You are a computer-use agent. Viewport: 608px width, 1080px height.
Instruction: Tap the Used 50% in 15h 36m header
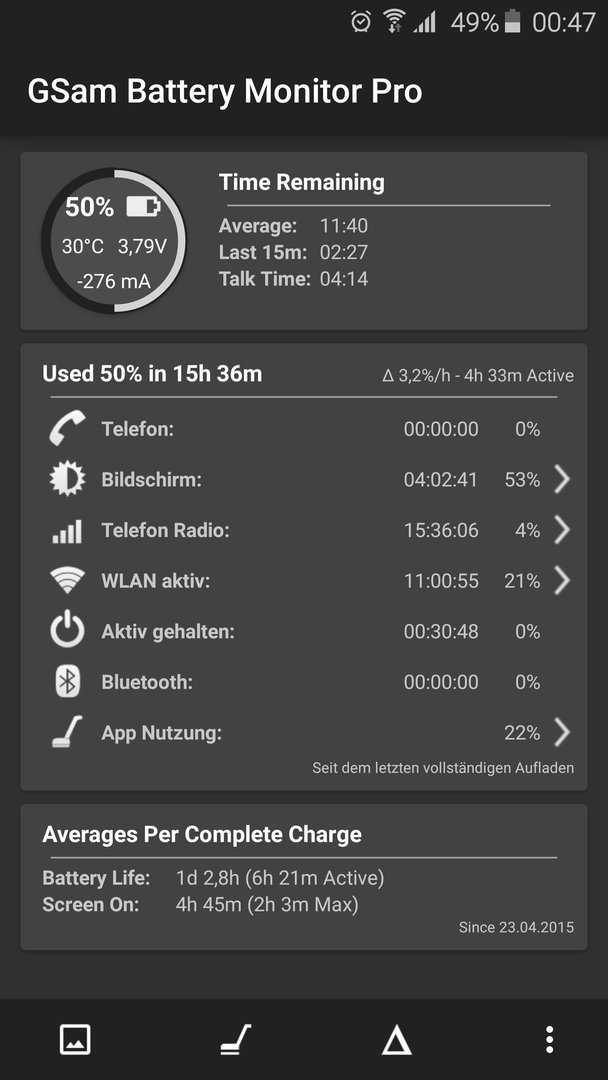(x=152, y=374)
